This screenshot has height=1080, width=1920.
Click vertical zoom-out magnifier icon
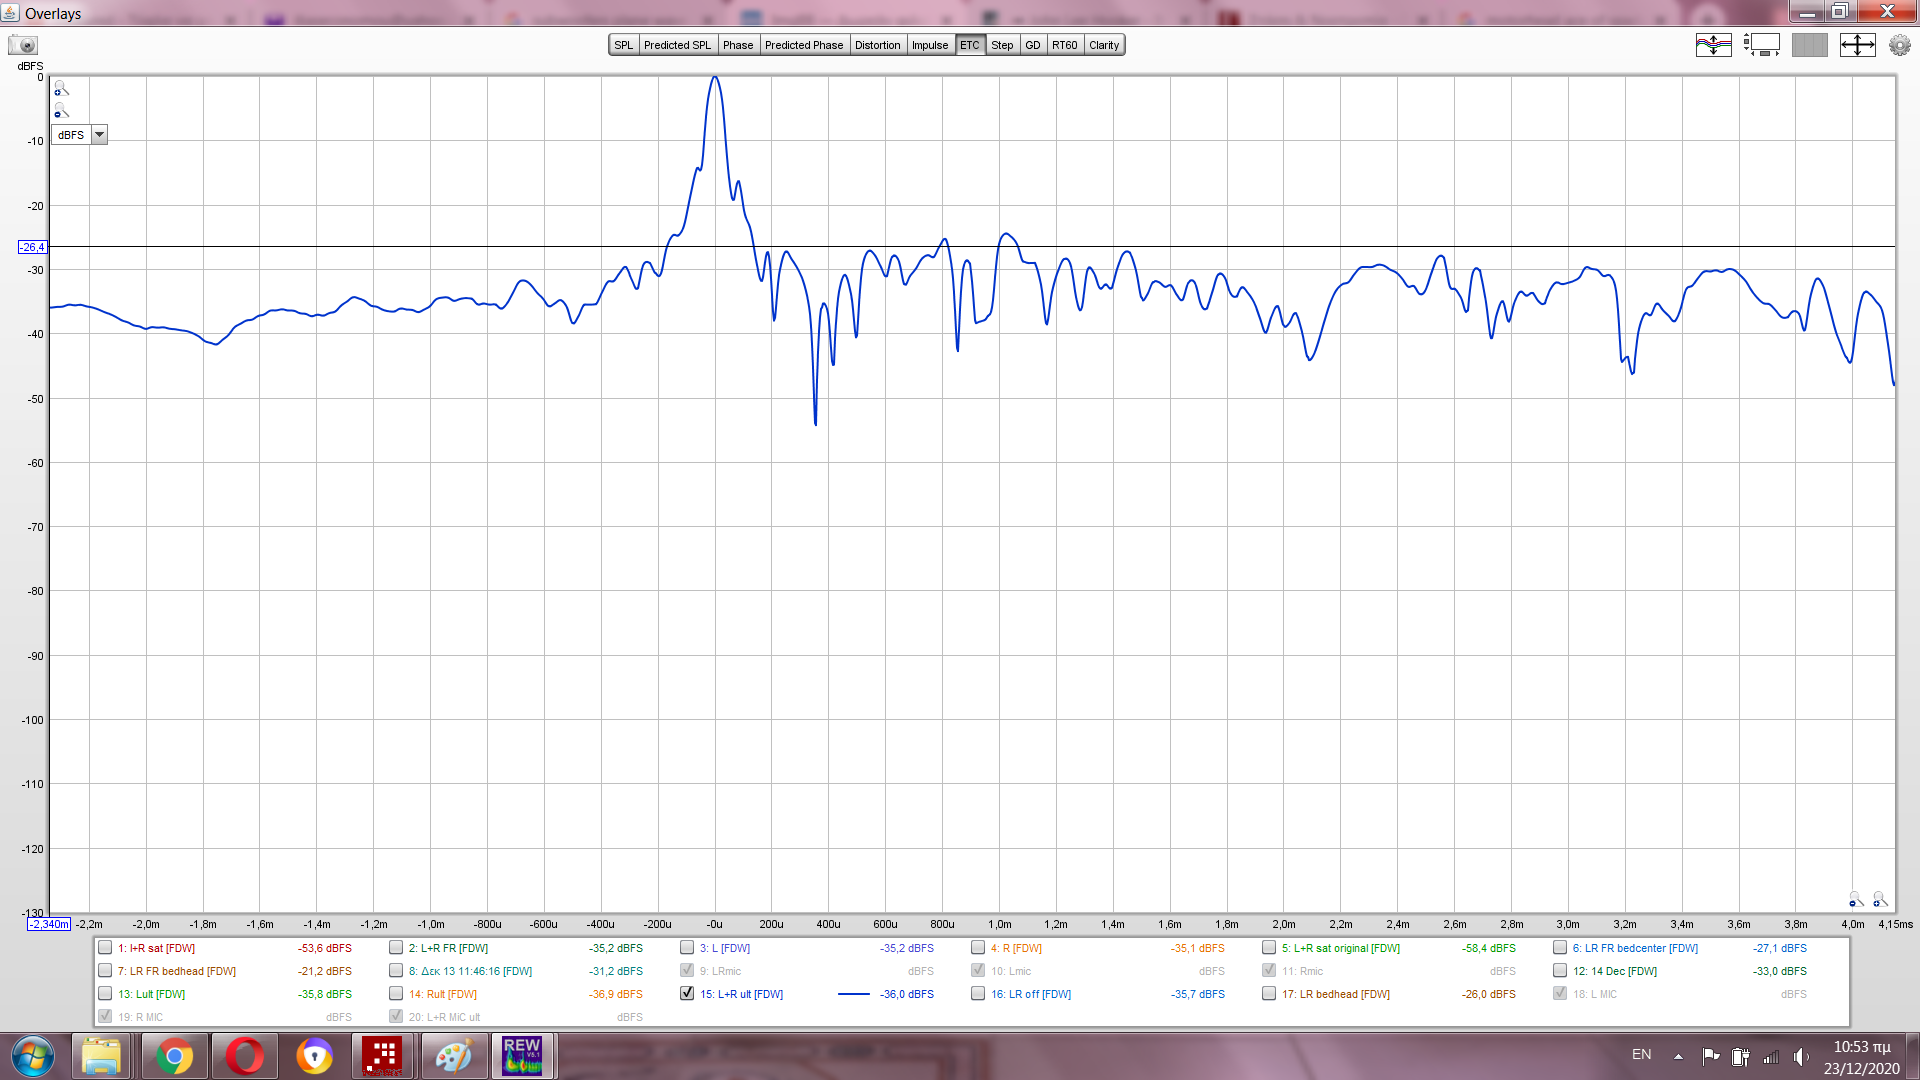point(61,111)
